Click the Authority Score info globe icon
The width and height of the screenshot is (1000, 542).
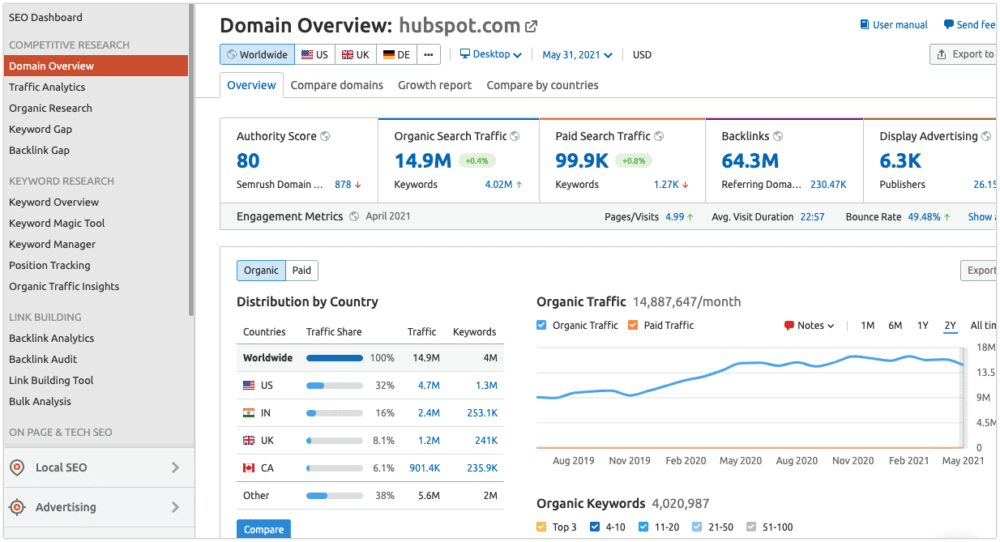(x=325, y=136)
